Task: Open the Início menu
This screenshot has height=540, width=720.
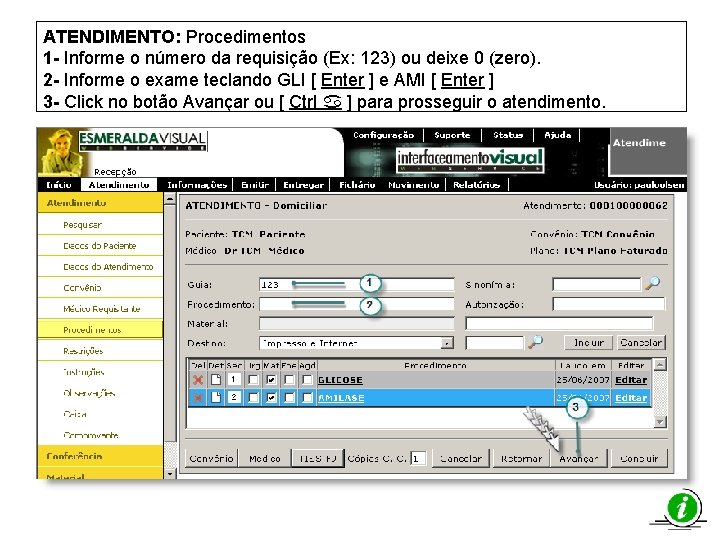Action: click(59, 185)
